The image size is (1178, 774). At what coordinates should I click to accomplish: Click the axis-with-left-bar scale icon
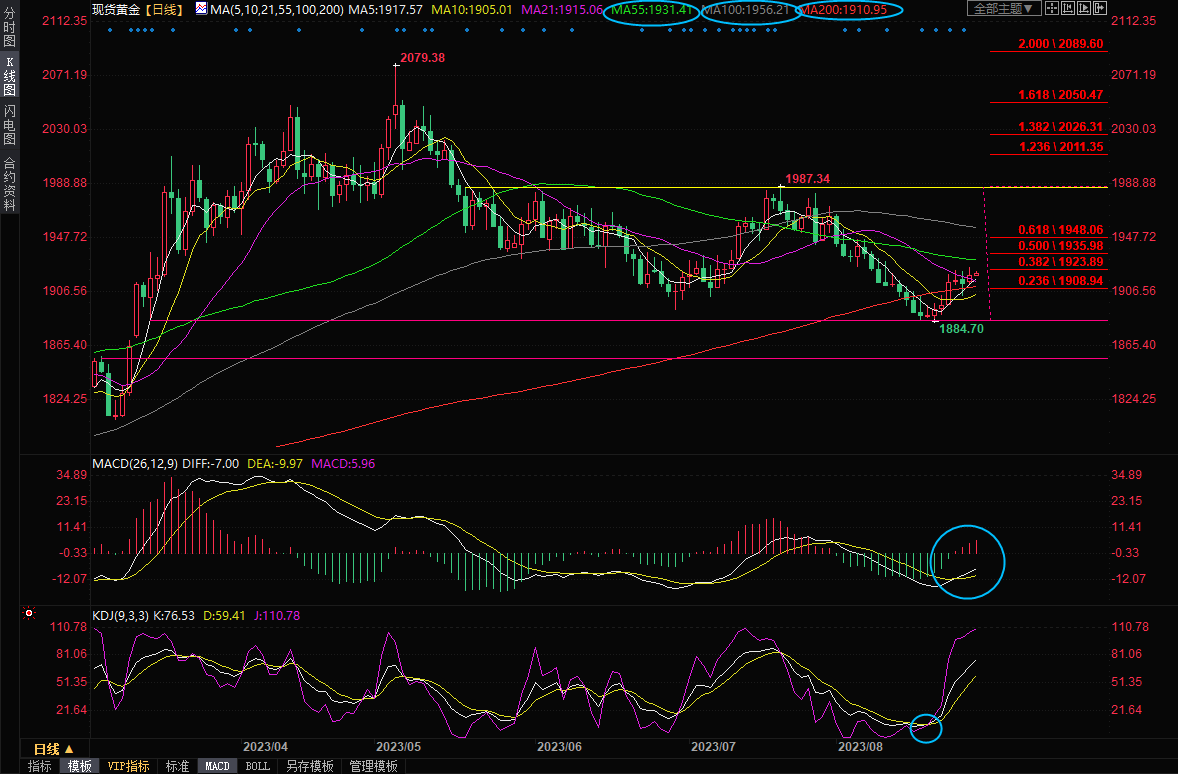(1068, 9)
